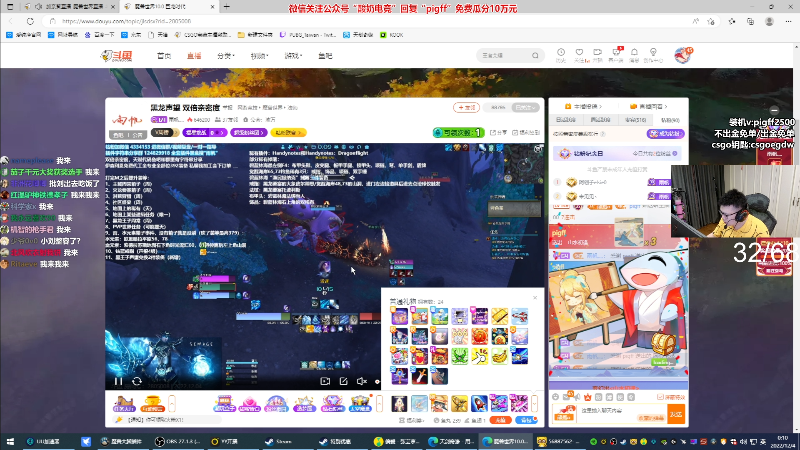This screenshot has height=450, width=800.
Task: Click the orange follow button beside title
Action: [x=466, y=108]
